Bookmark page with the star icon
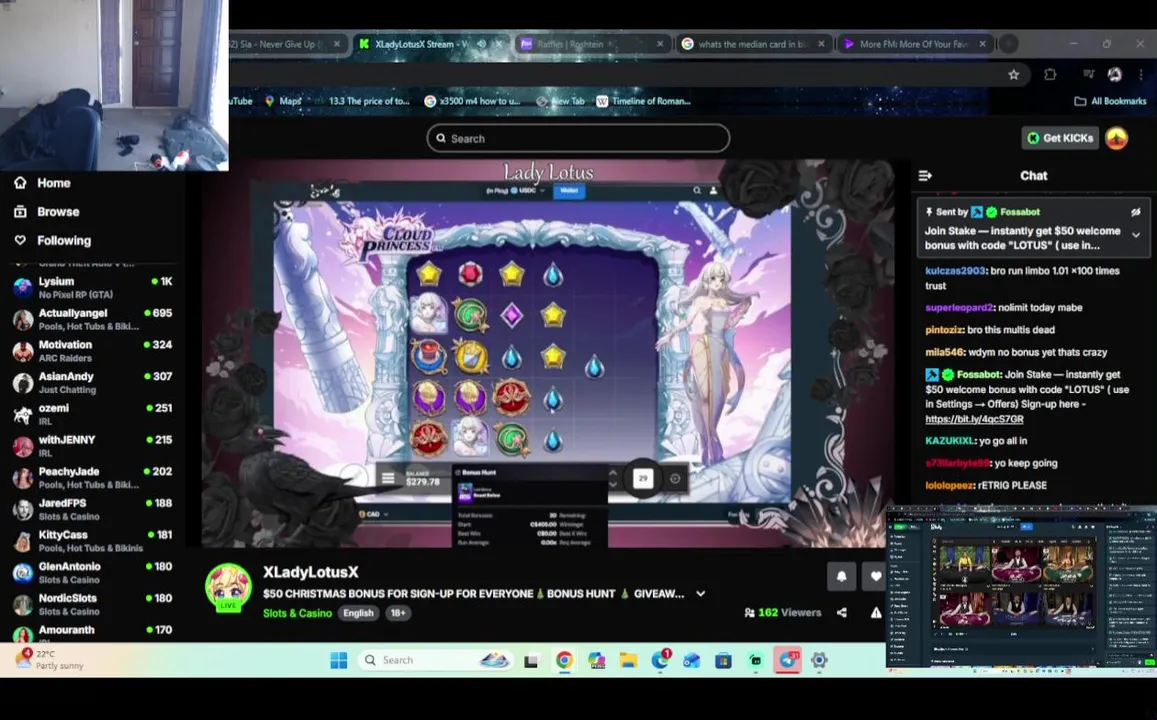 click(x=1014, y=74)
